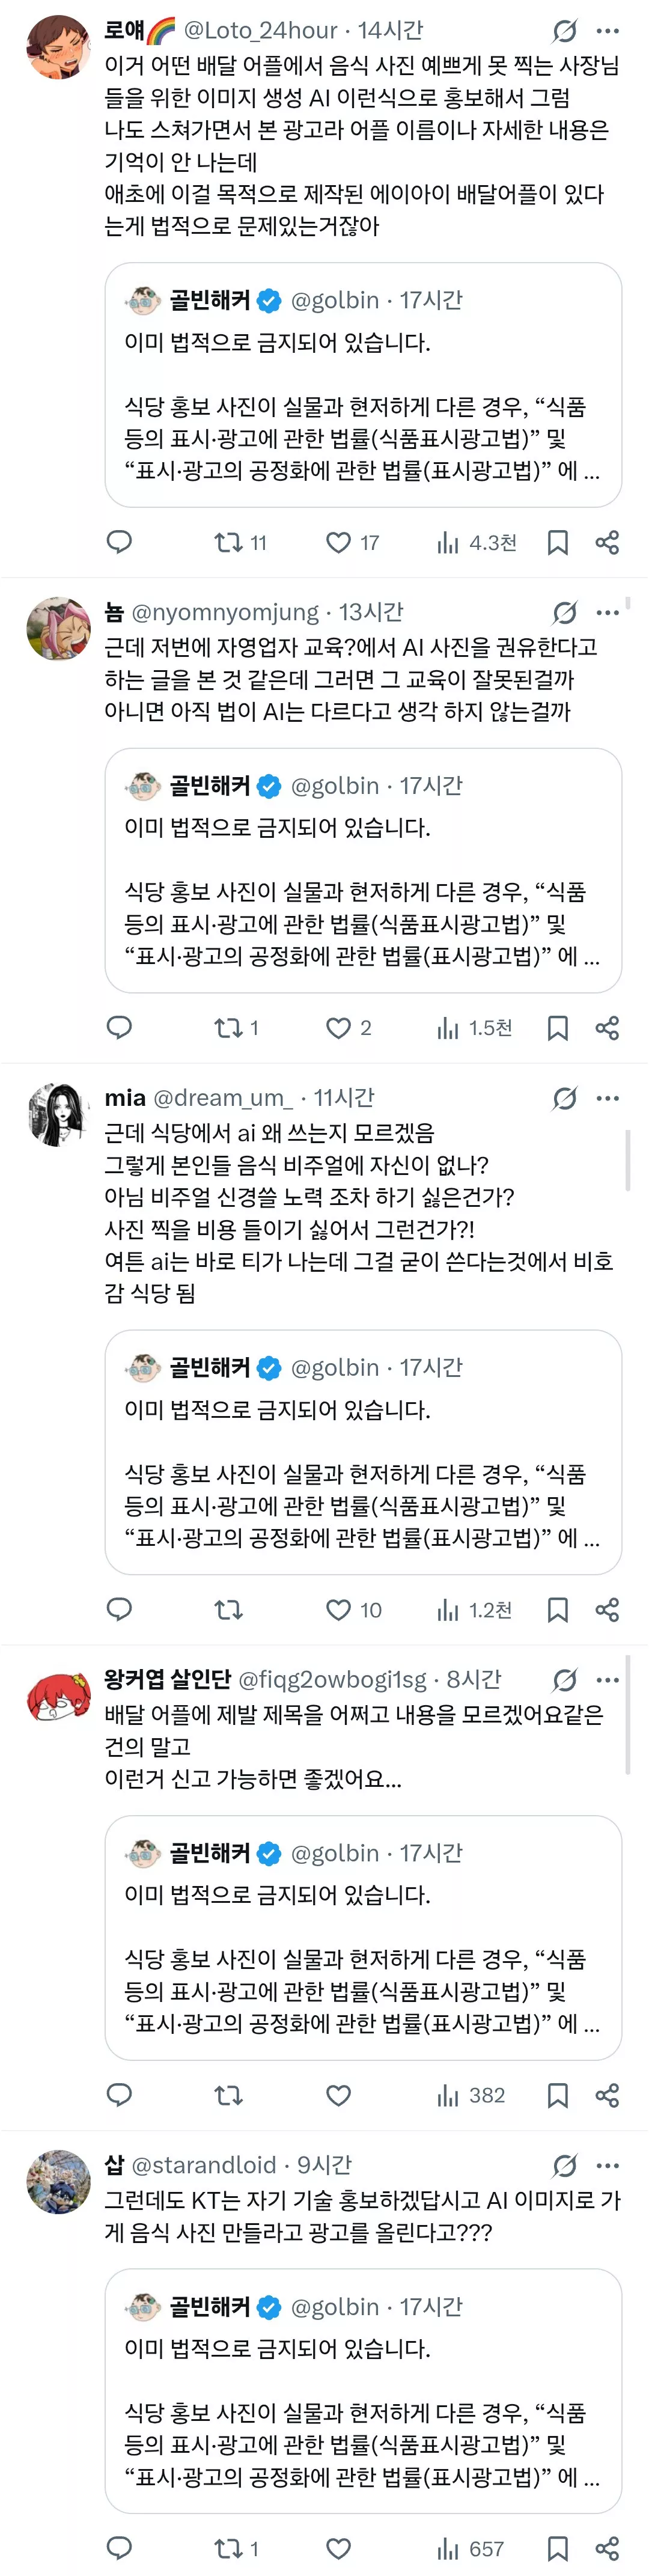Retweet the Loto_24hour post with 11 retweets
Image resolution: width=649 pixels, height=2576 pixels.
pyautogui.click(x=229, y=542)
